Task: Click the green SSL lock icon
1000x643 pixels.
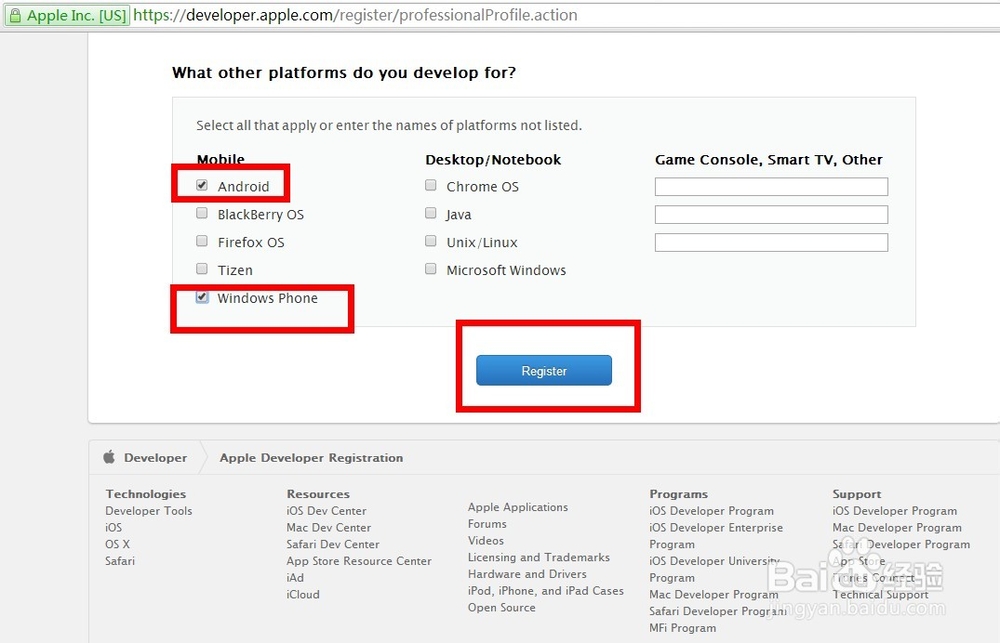Action: pyautogui.click(x=15, y=16)
